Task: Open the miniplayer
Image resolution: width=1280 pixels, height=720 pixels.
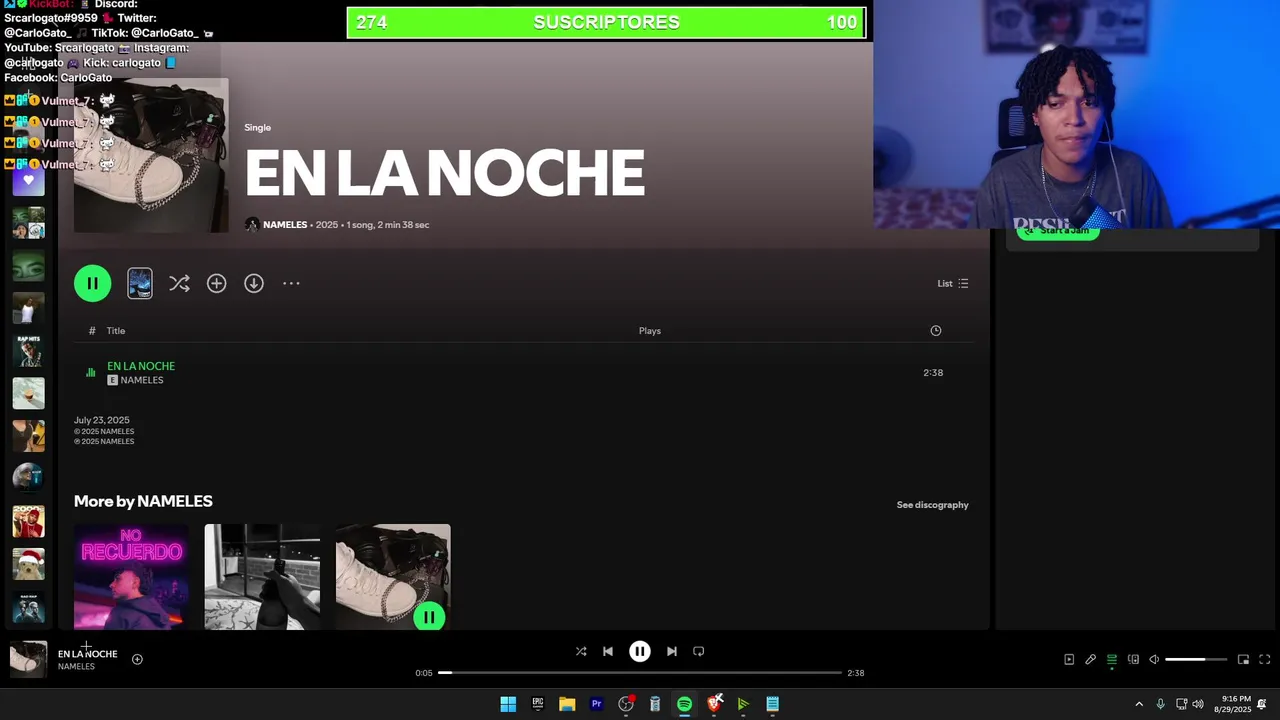Action: pyautogui.click(x=1243, y=659)
